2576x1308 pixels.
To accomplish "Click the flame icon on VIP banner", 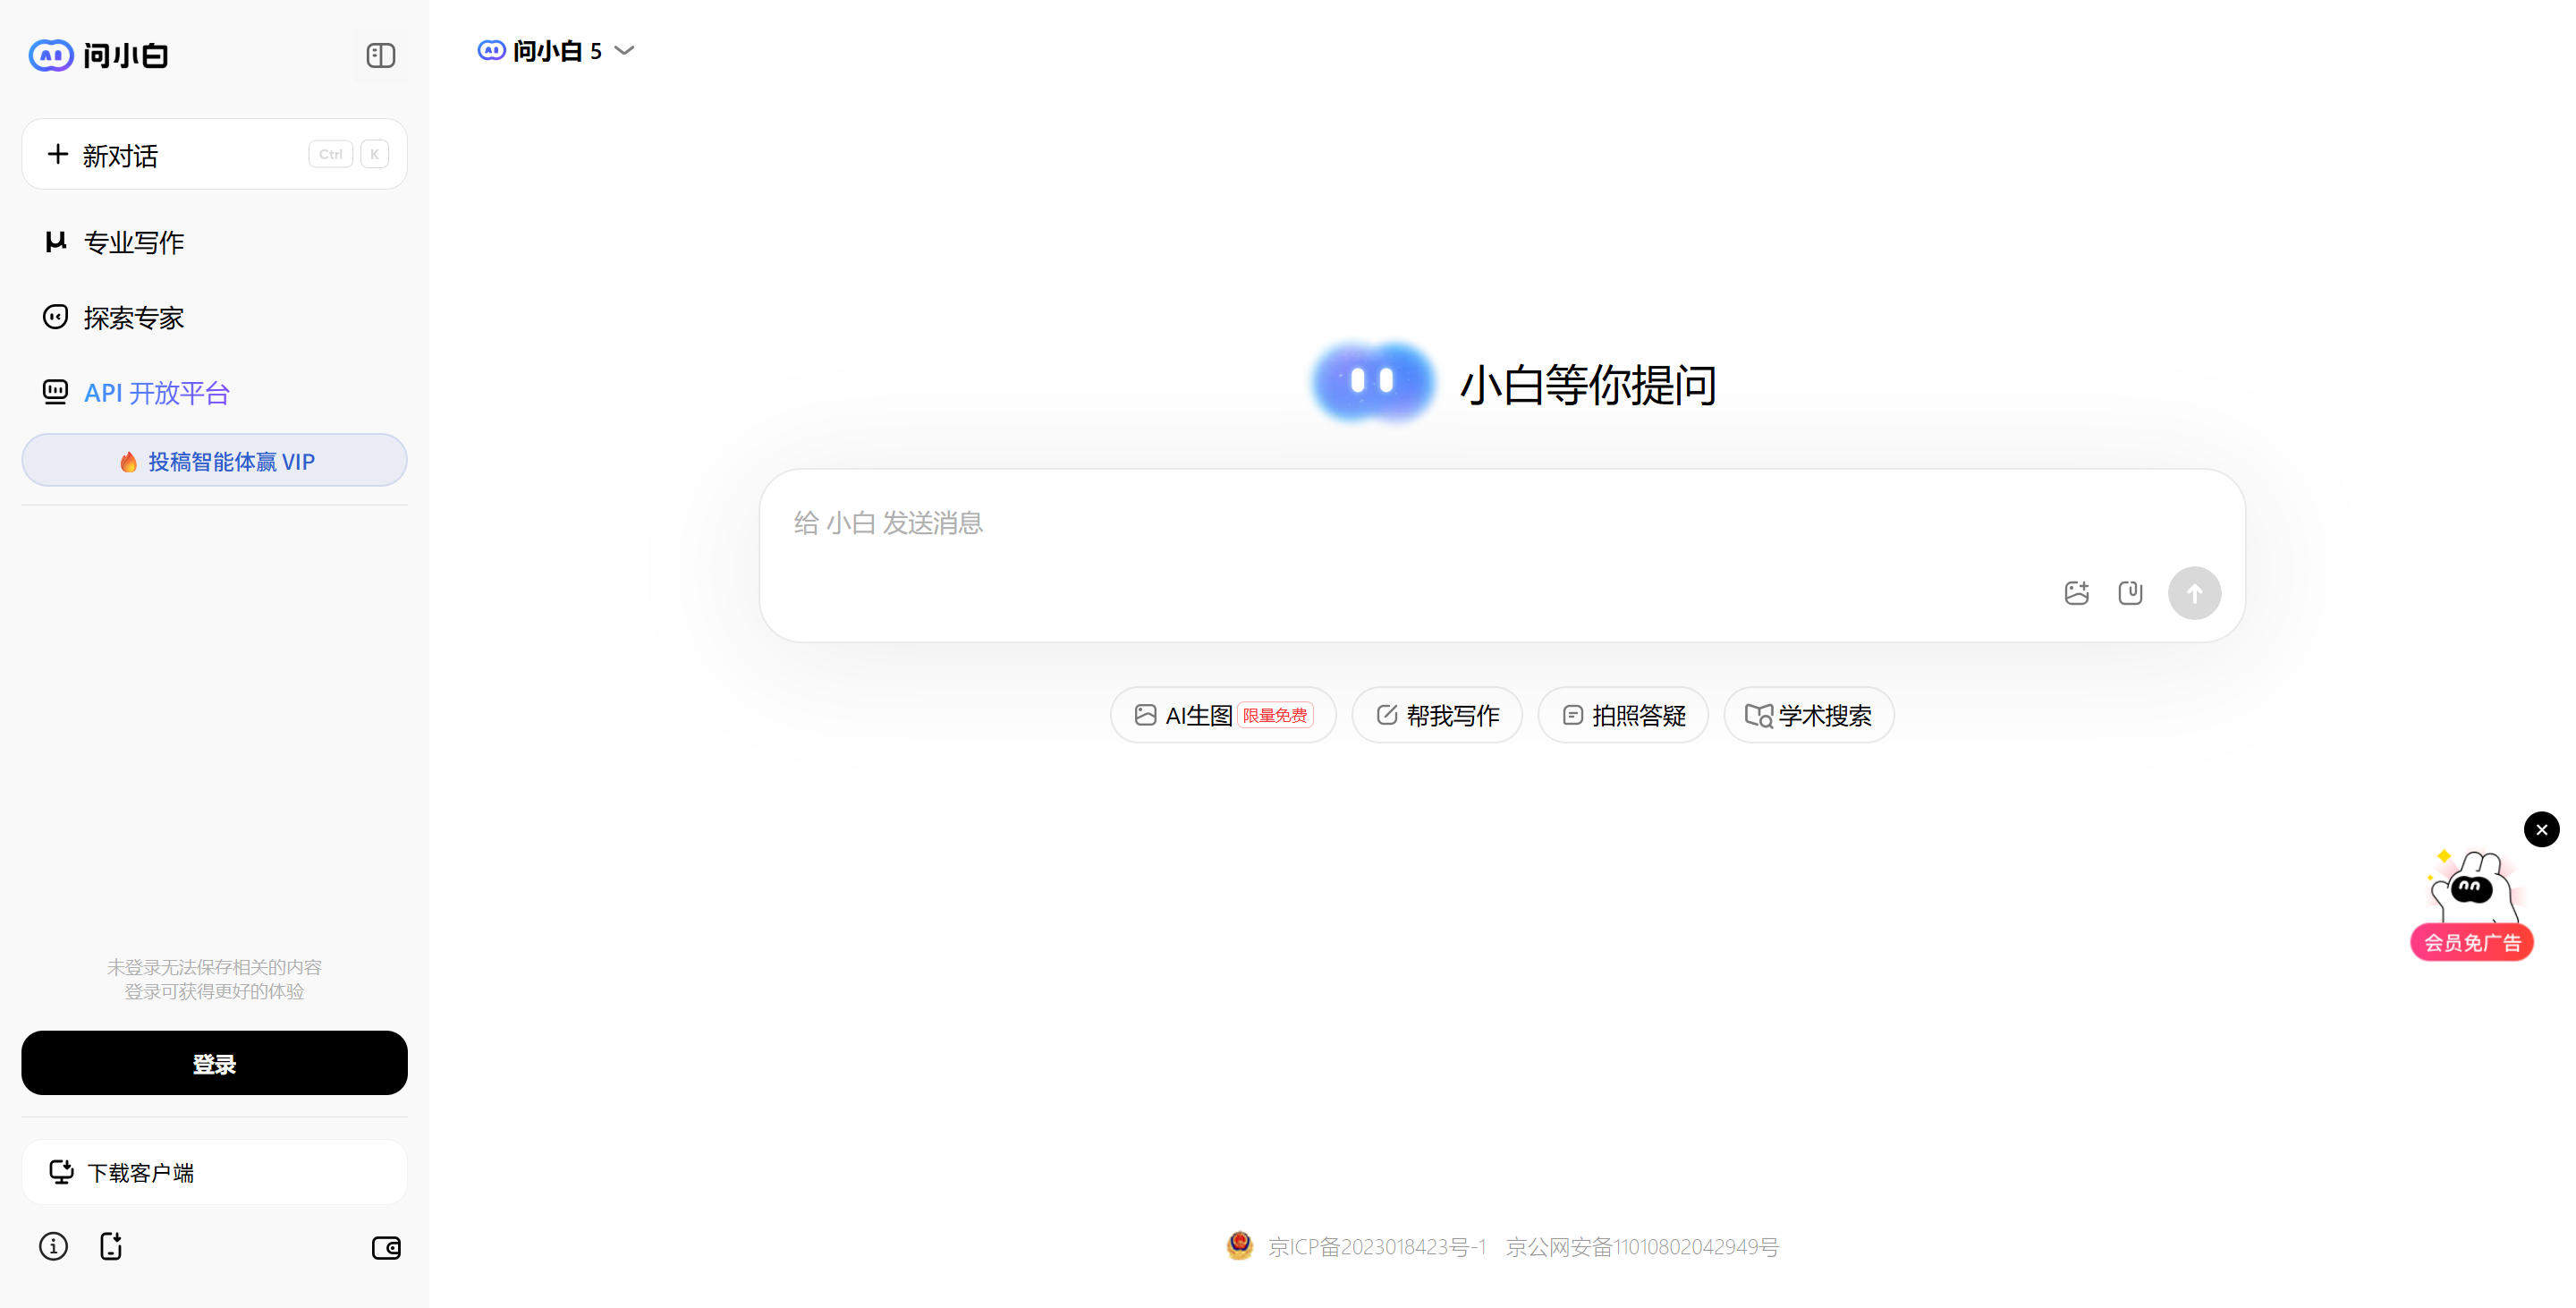I will pyautogui.click(x=128, y=462).
